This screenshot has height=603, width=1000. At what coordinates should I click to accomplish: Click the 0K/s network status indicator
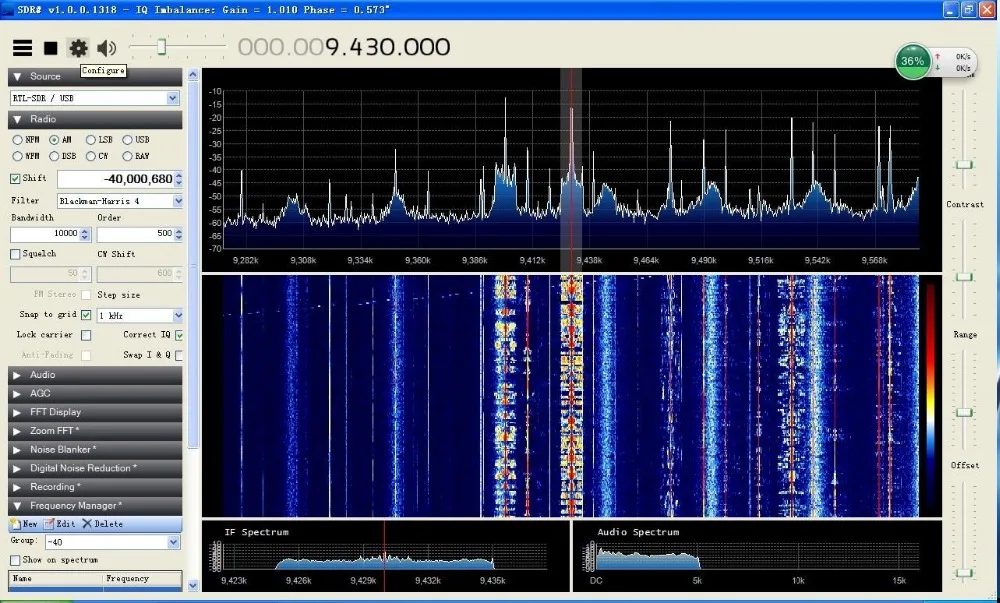click(961, 61)
